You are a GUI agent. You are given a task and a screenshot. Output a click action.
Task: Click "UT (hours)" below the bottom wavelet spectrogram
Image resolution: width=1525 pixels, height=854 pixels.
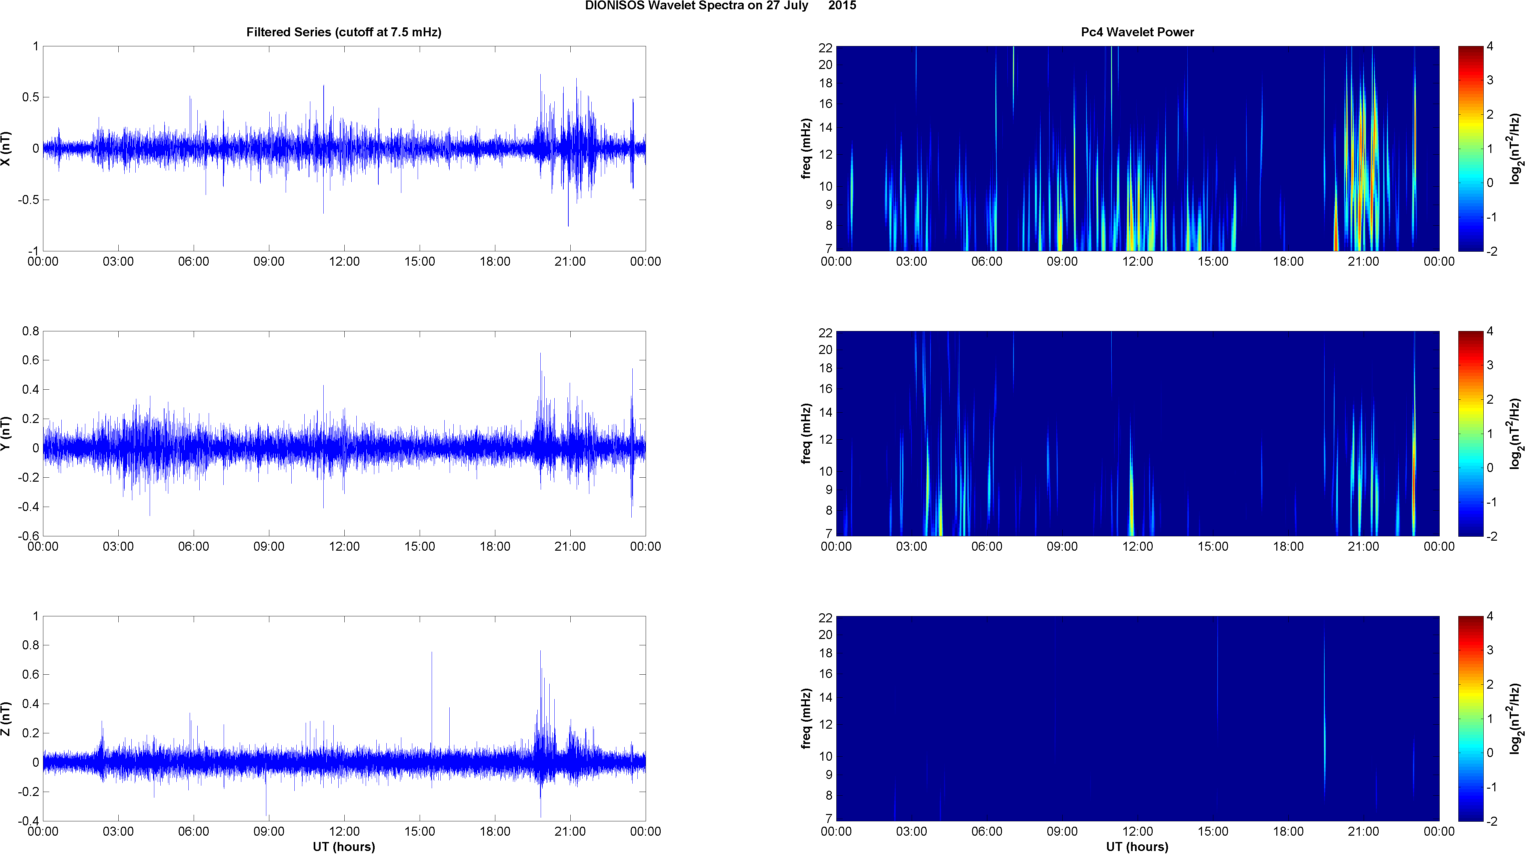point(1137,846)
